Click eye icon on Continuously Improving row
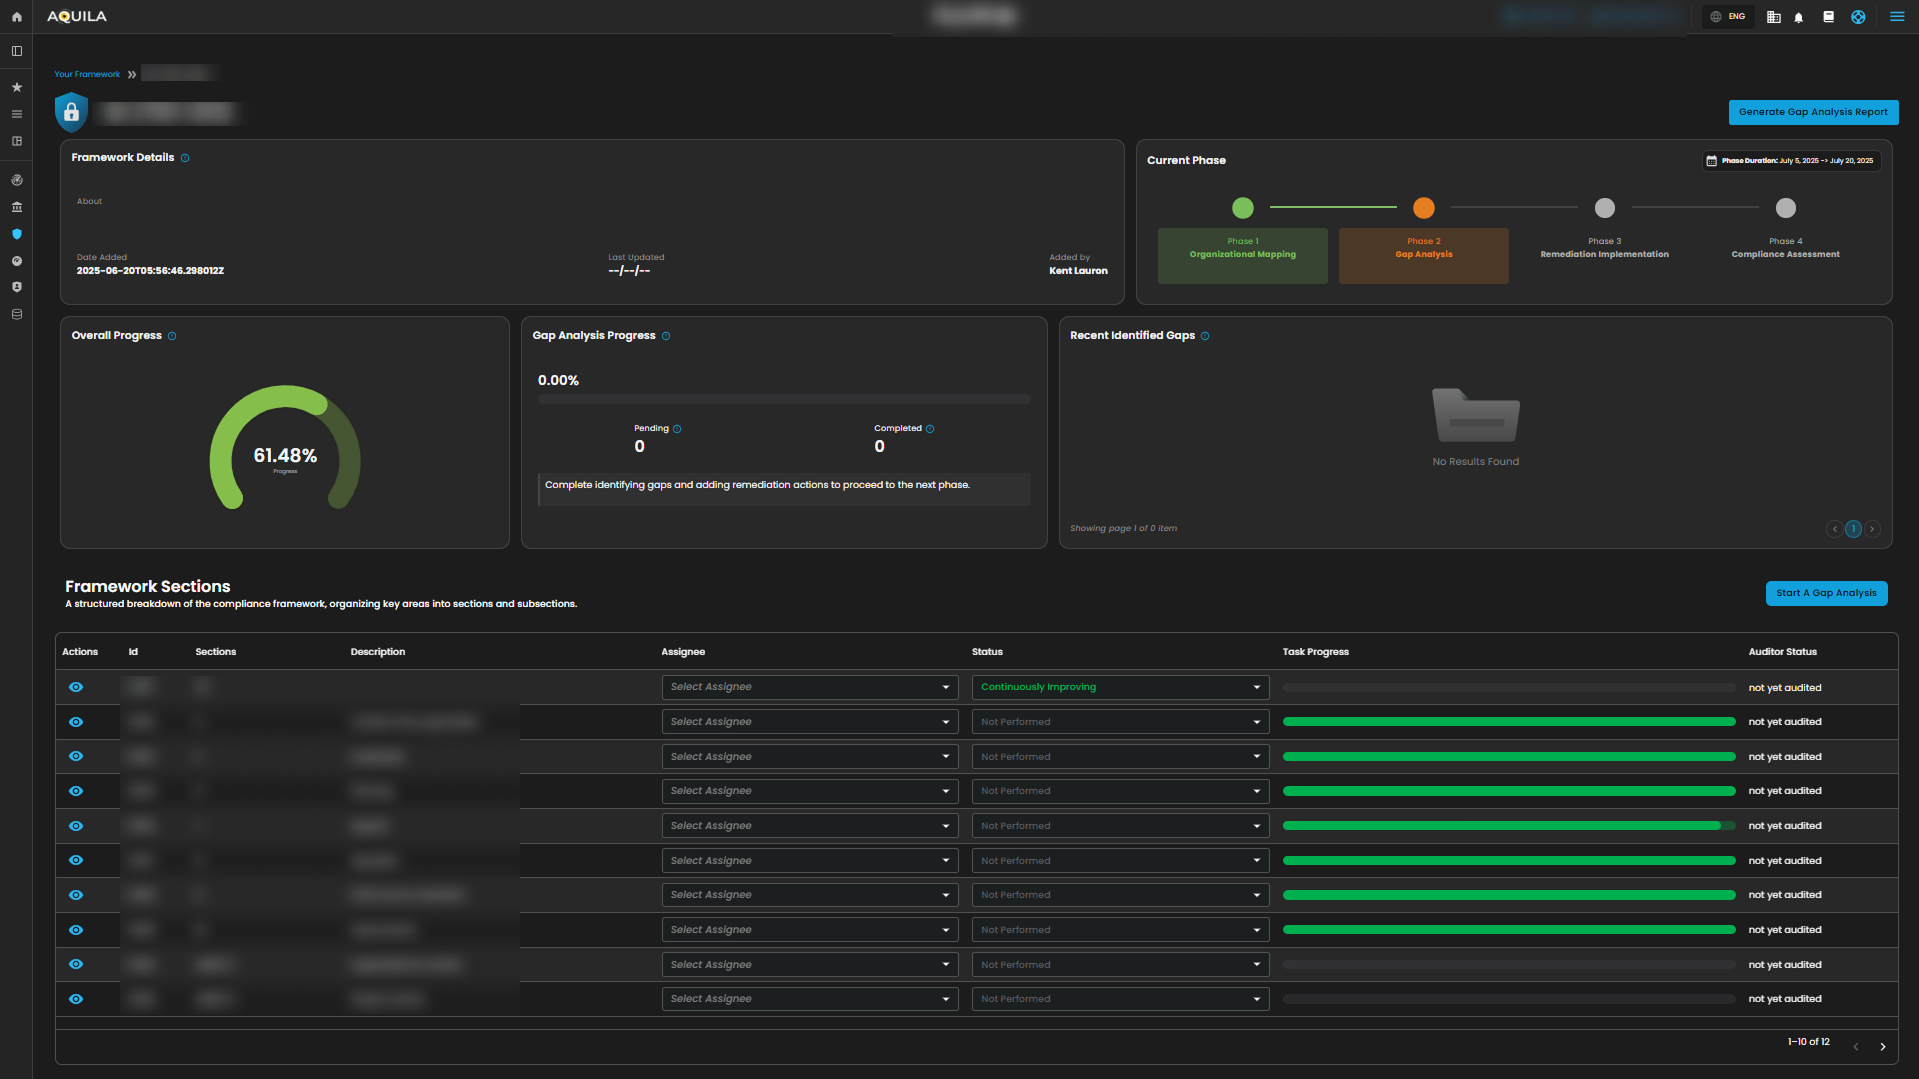Screen dimensions: 1919x1079 (x=76, y=687)
